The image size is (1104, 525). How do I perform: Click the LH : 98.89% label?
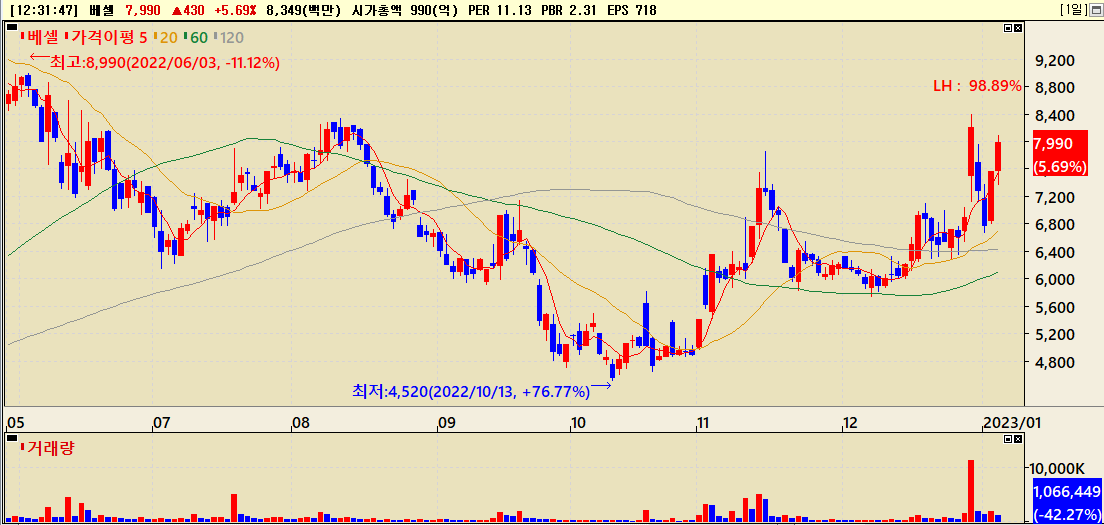[977, 86]
